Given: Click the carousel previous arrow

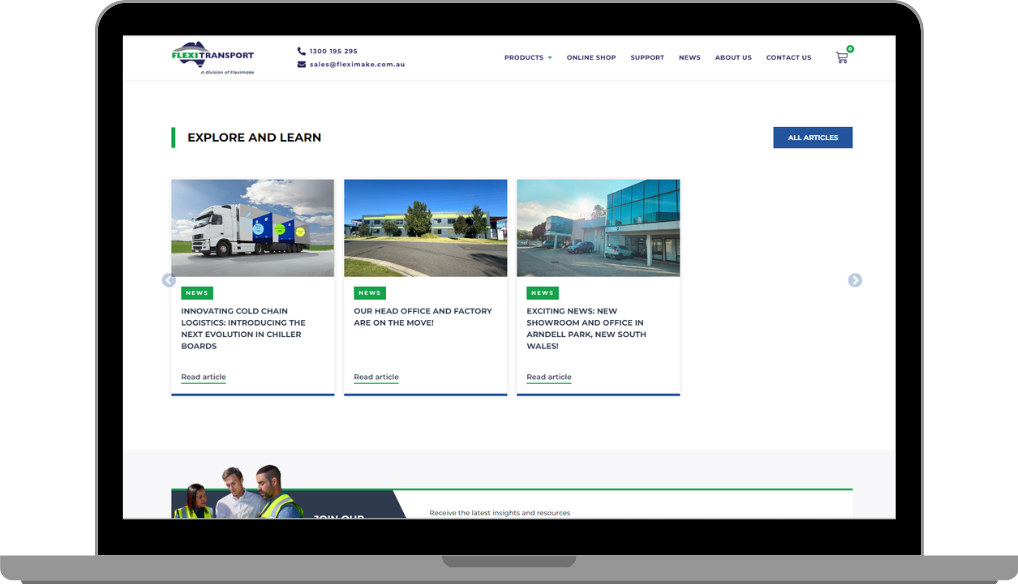Looking at the screenshot, I should coord(169,280).
